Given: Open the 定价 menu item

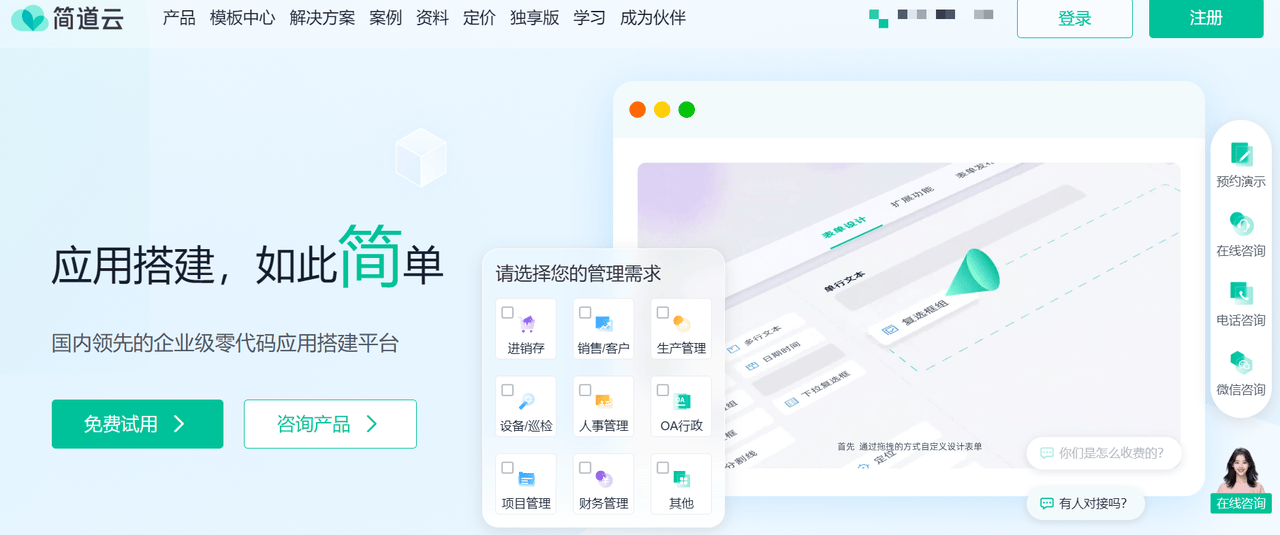Looking at the screenshot, I should click(x=479, y=18).
